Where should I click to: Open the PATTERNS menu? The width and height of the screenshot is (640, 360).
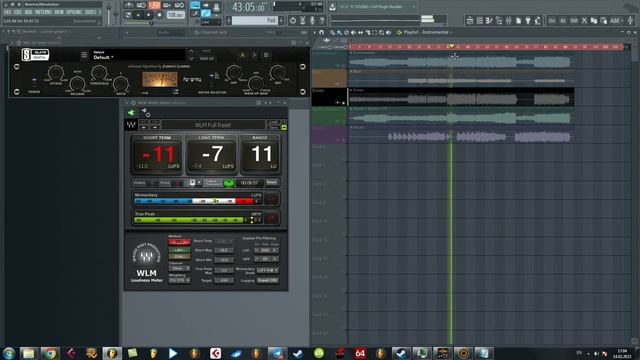(x=43, y=12)
